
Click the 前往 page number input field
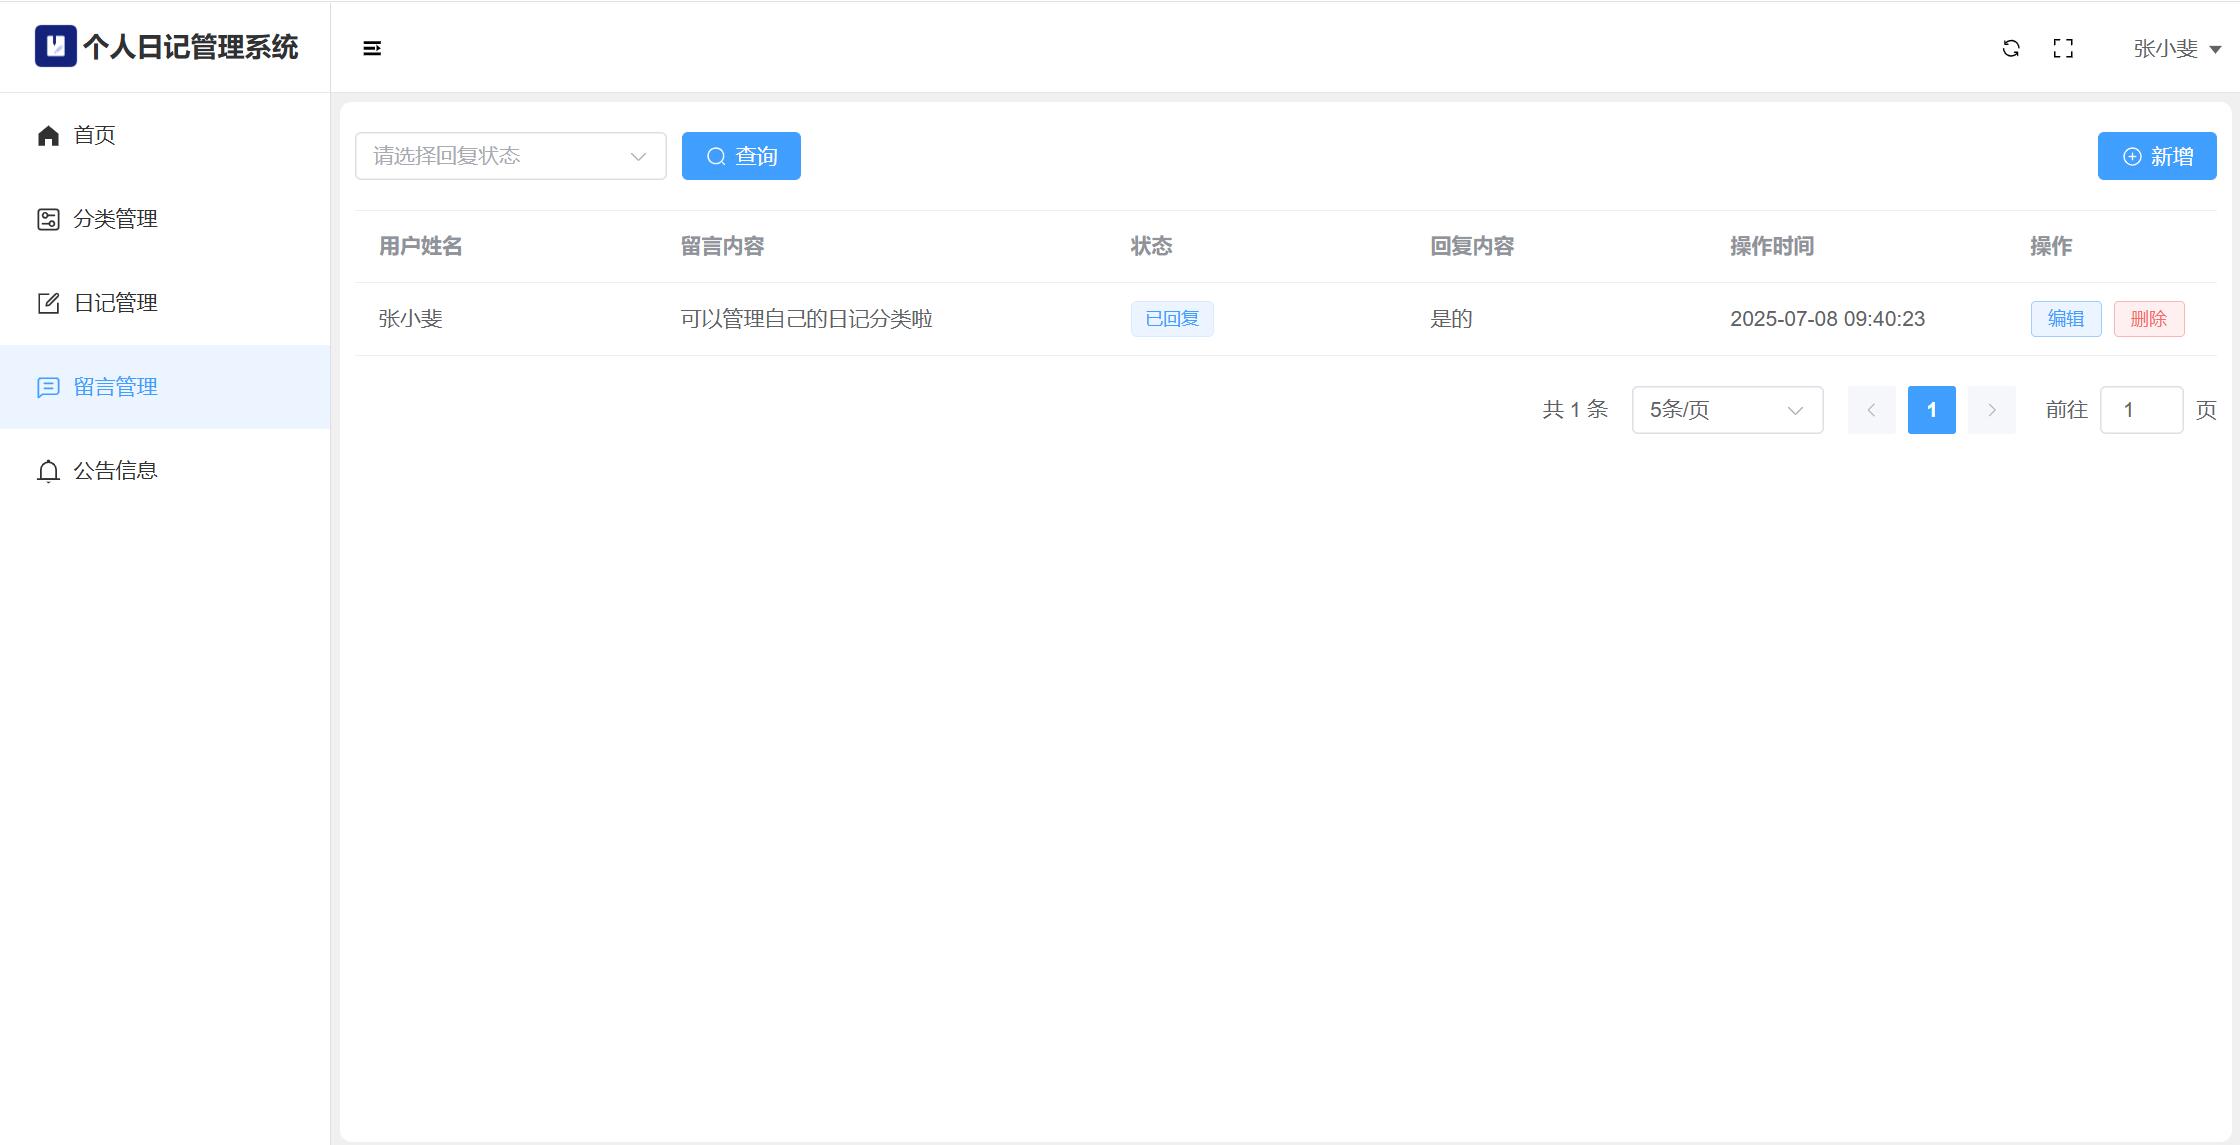pyautogui.click(x=2141, y=410)
